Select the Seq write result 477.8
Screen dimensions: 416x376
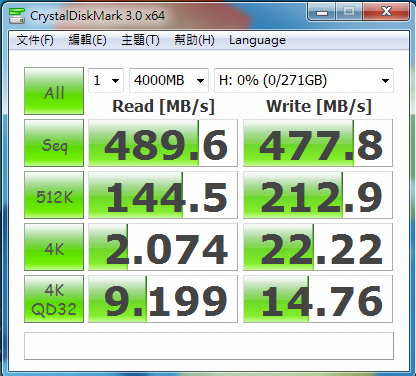click(x=318, y=143)
